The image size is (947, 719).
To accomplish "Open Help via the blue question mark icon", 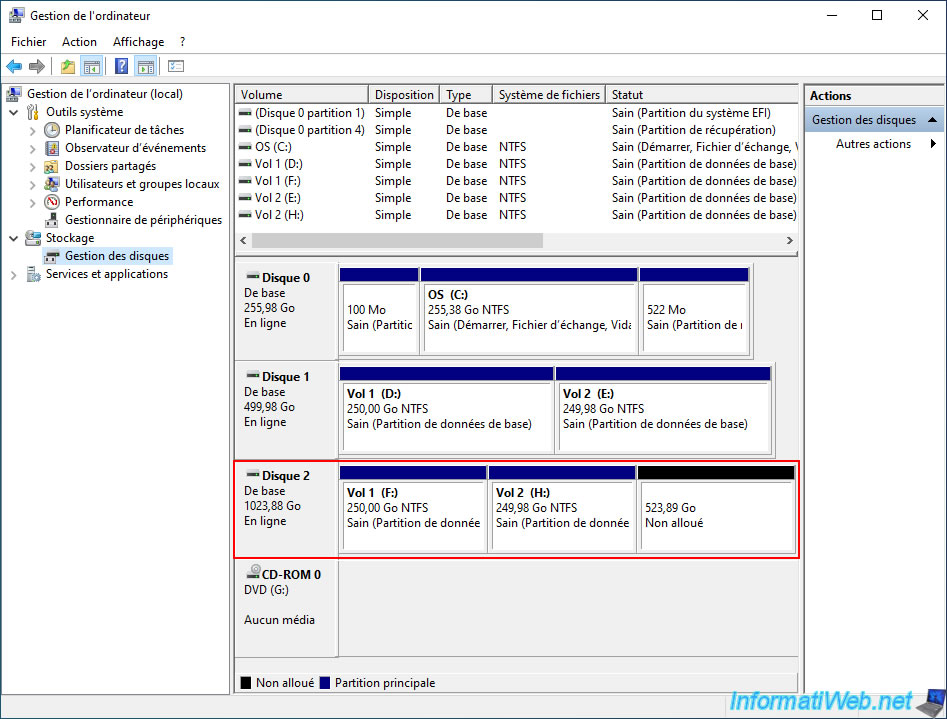I will coord(121,67).
